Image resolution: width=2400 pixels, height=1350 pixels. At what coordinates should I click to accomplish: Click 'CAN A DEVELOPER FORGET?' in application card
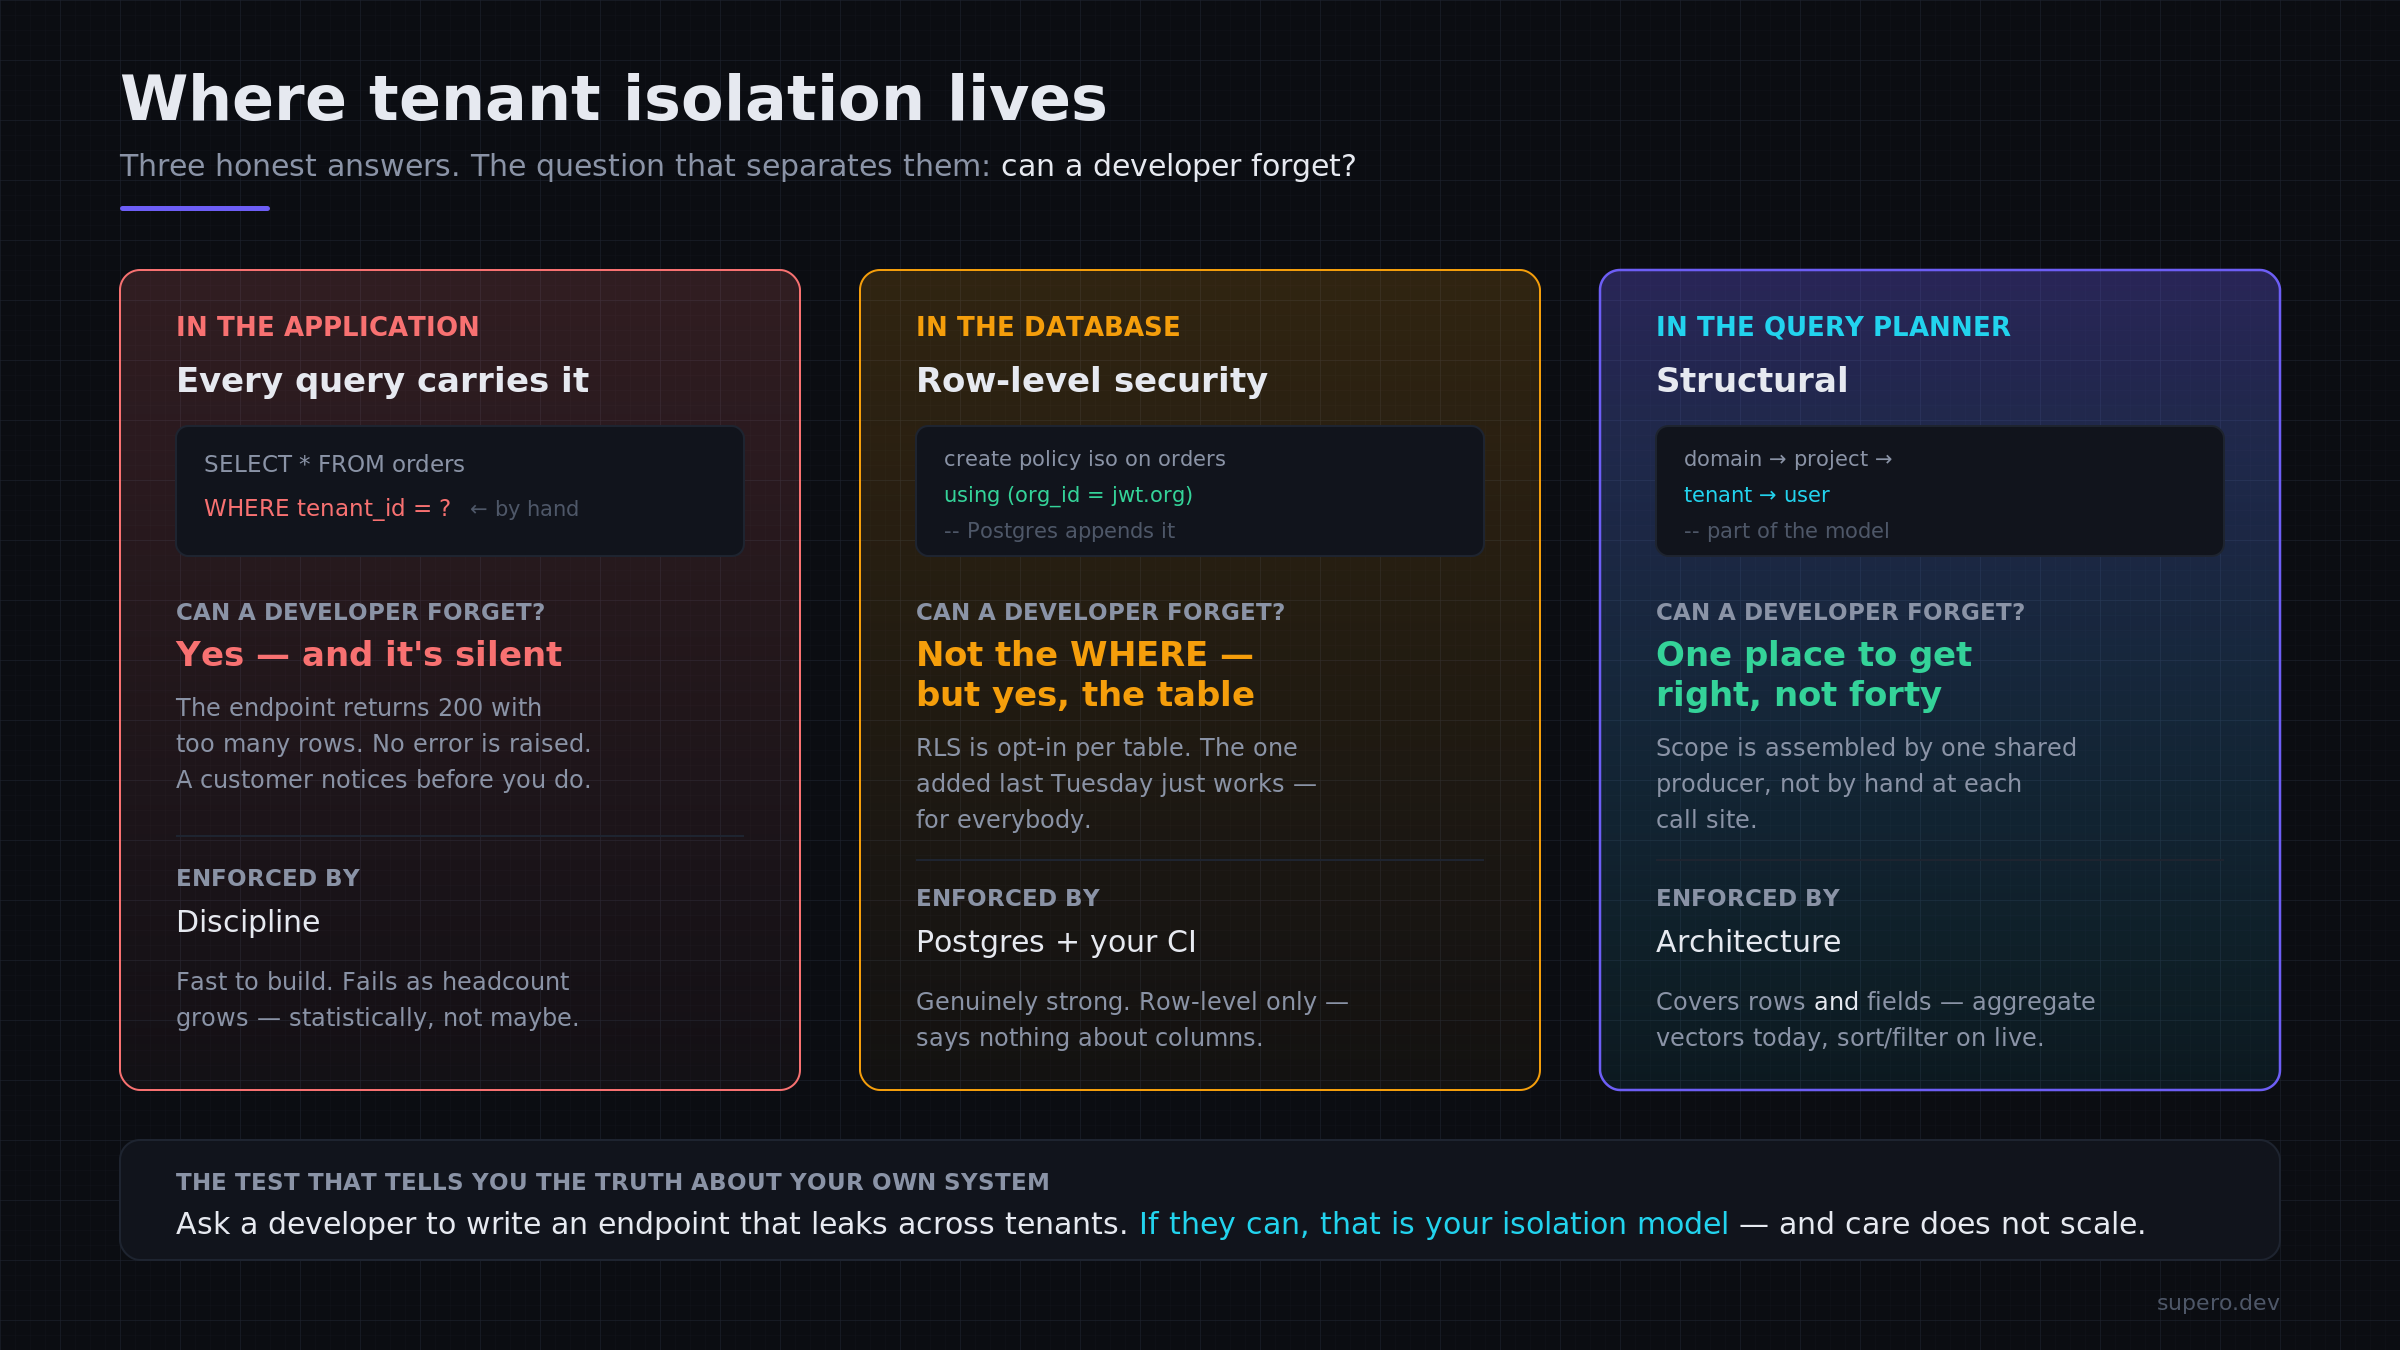[x=360, y=612]
